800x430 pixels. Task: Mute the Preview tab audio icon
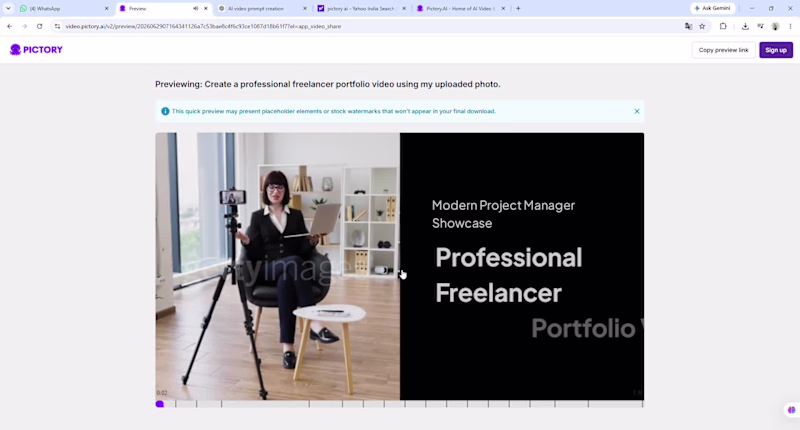click(195, 8)
